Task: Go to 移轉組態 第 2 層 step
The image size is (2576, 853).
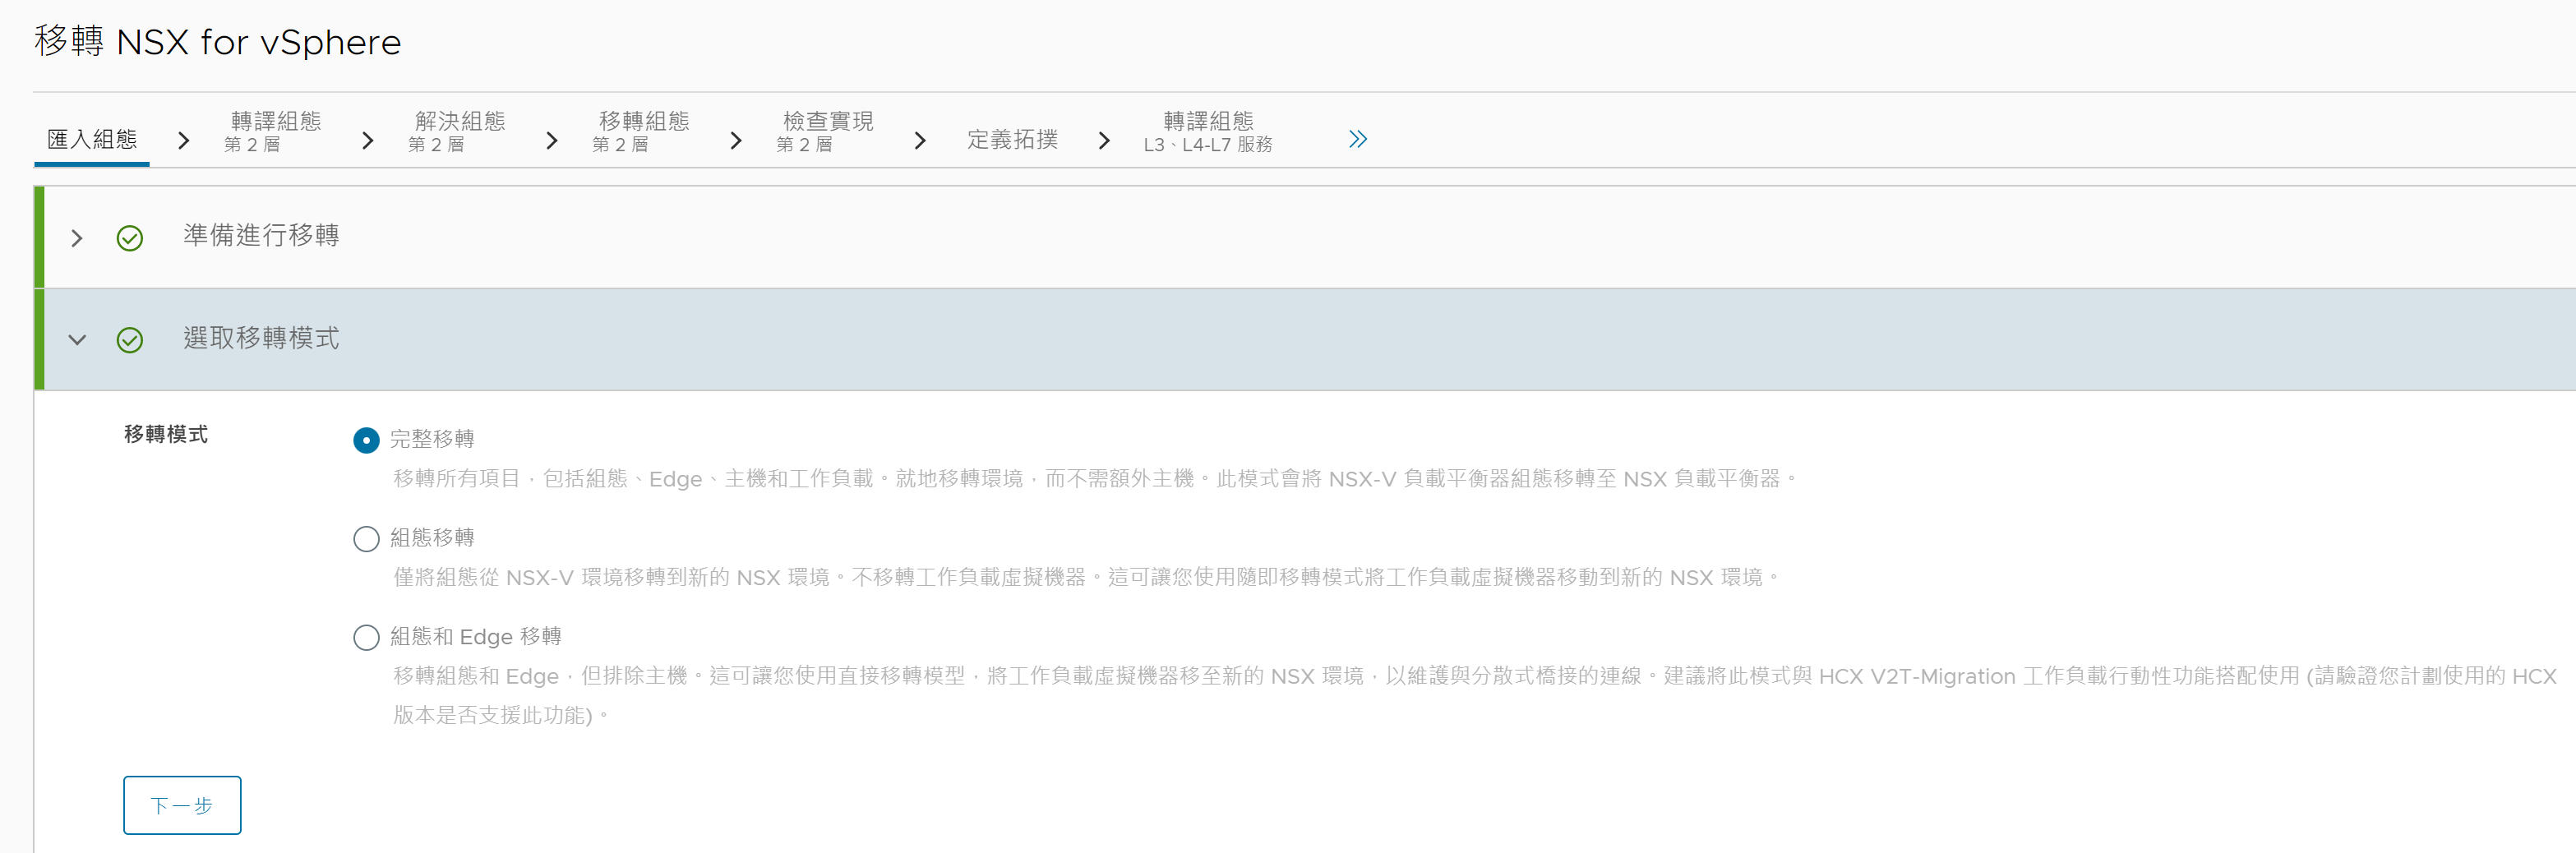Action: (641, 132)
